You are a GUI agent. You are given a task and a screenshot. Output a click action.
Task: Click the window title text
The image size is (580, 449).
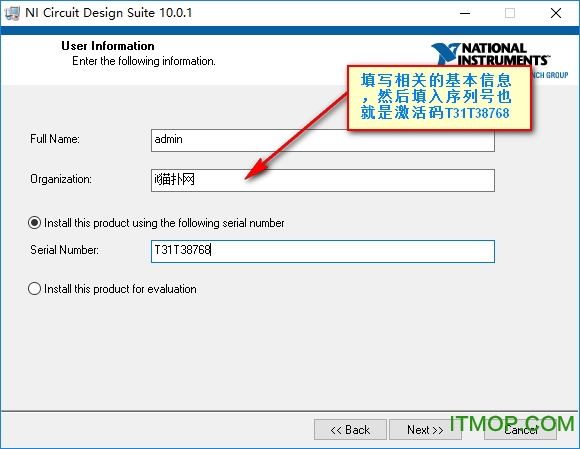click(109, 13)
